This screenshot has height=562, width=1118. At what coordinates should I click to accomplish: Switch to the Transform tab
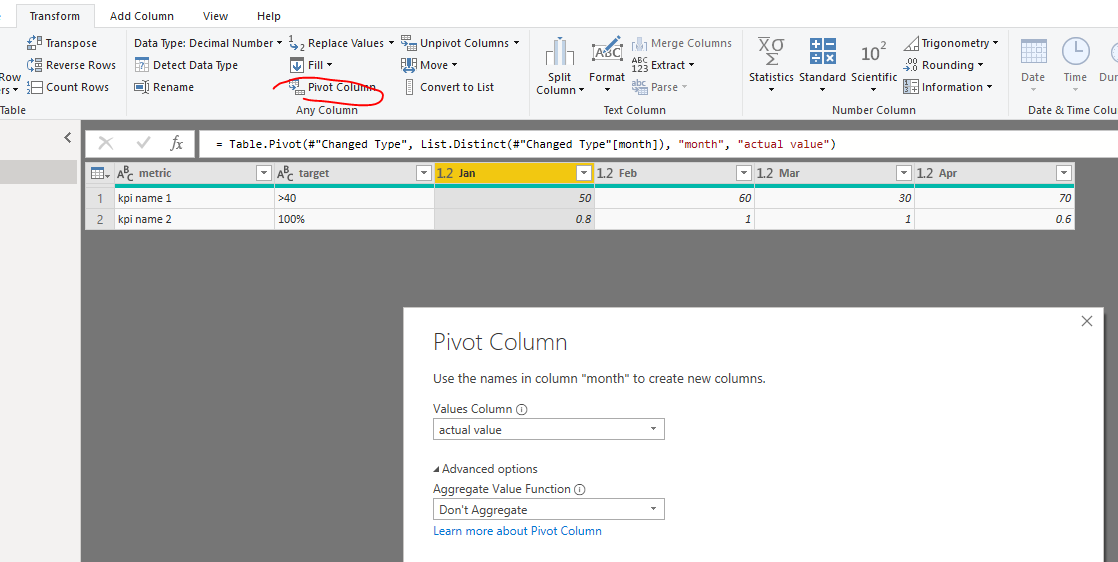(55, 16)
